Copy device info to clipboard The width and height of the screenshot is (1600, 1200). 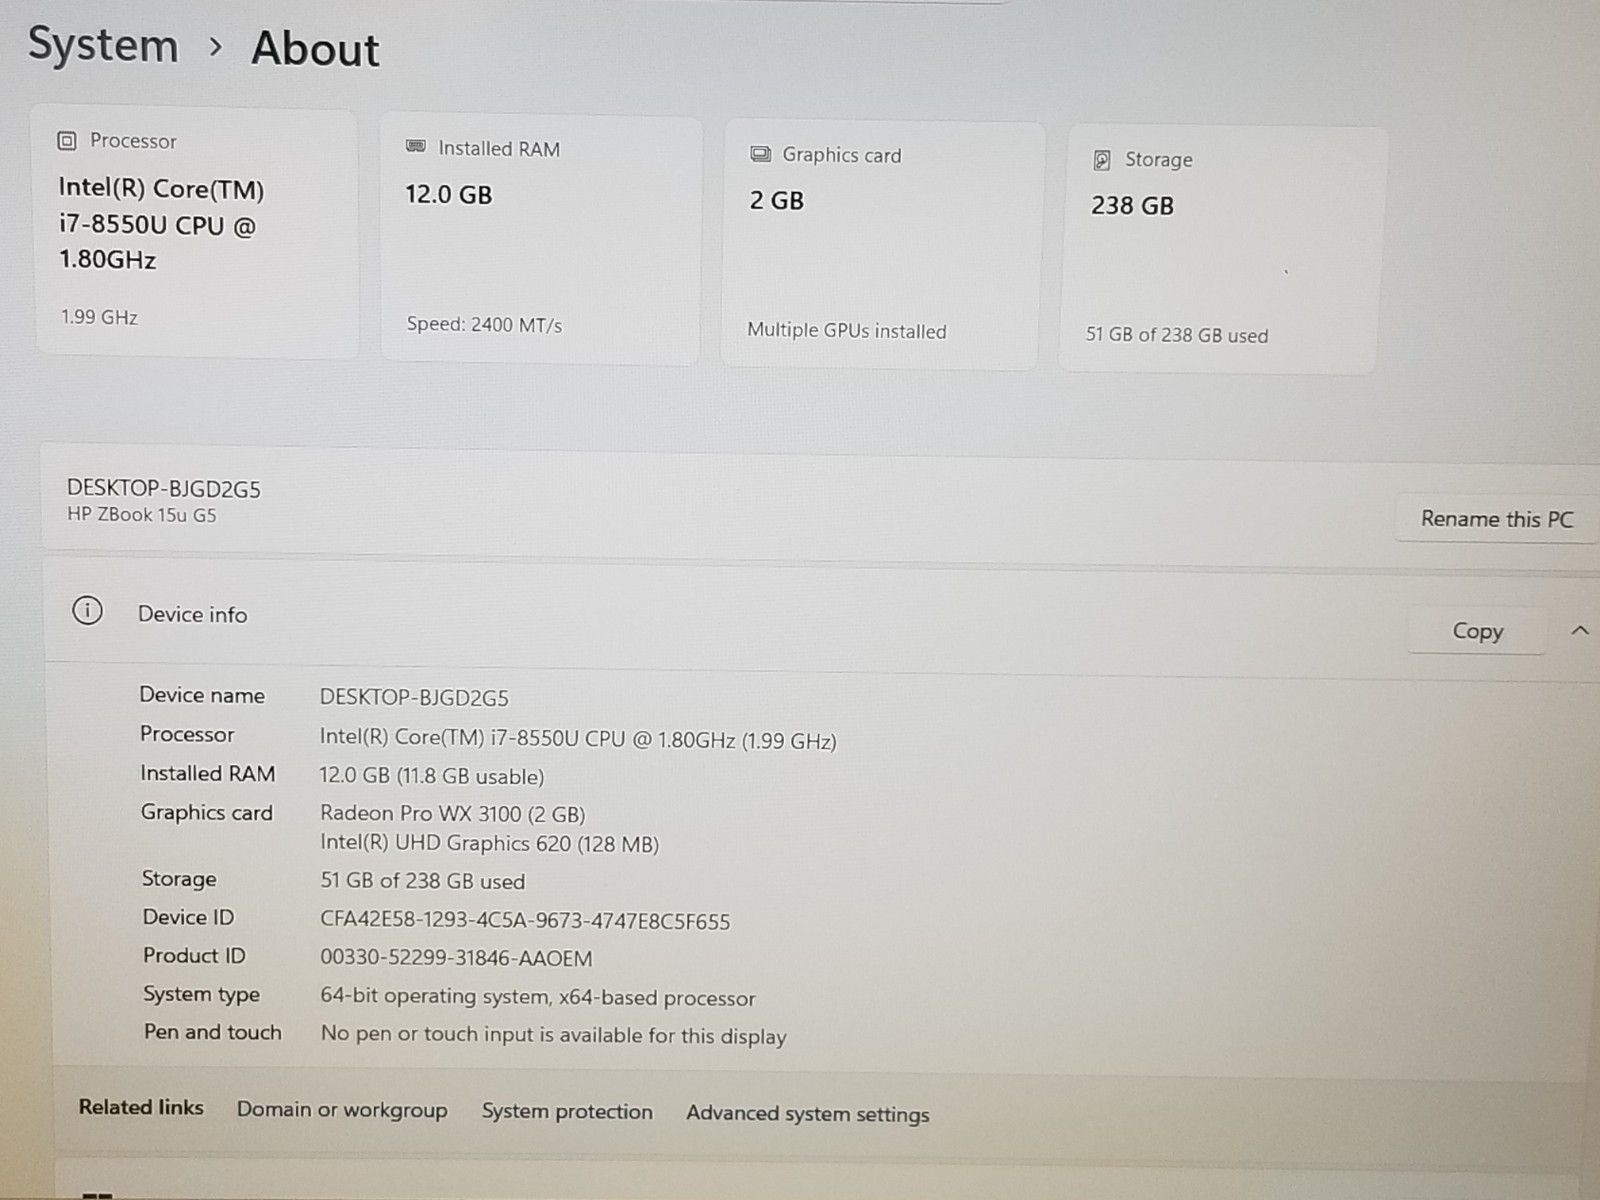(x=1477, y=631)
